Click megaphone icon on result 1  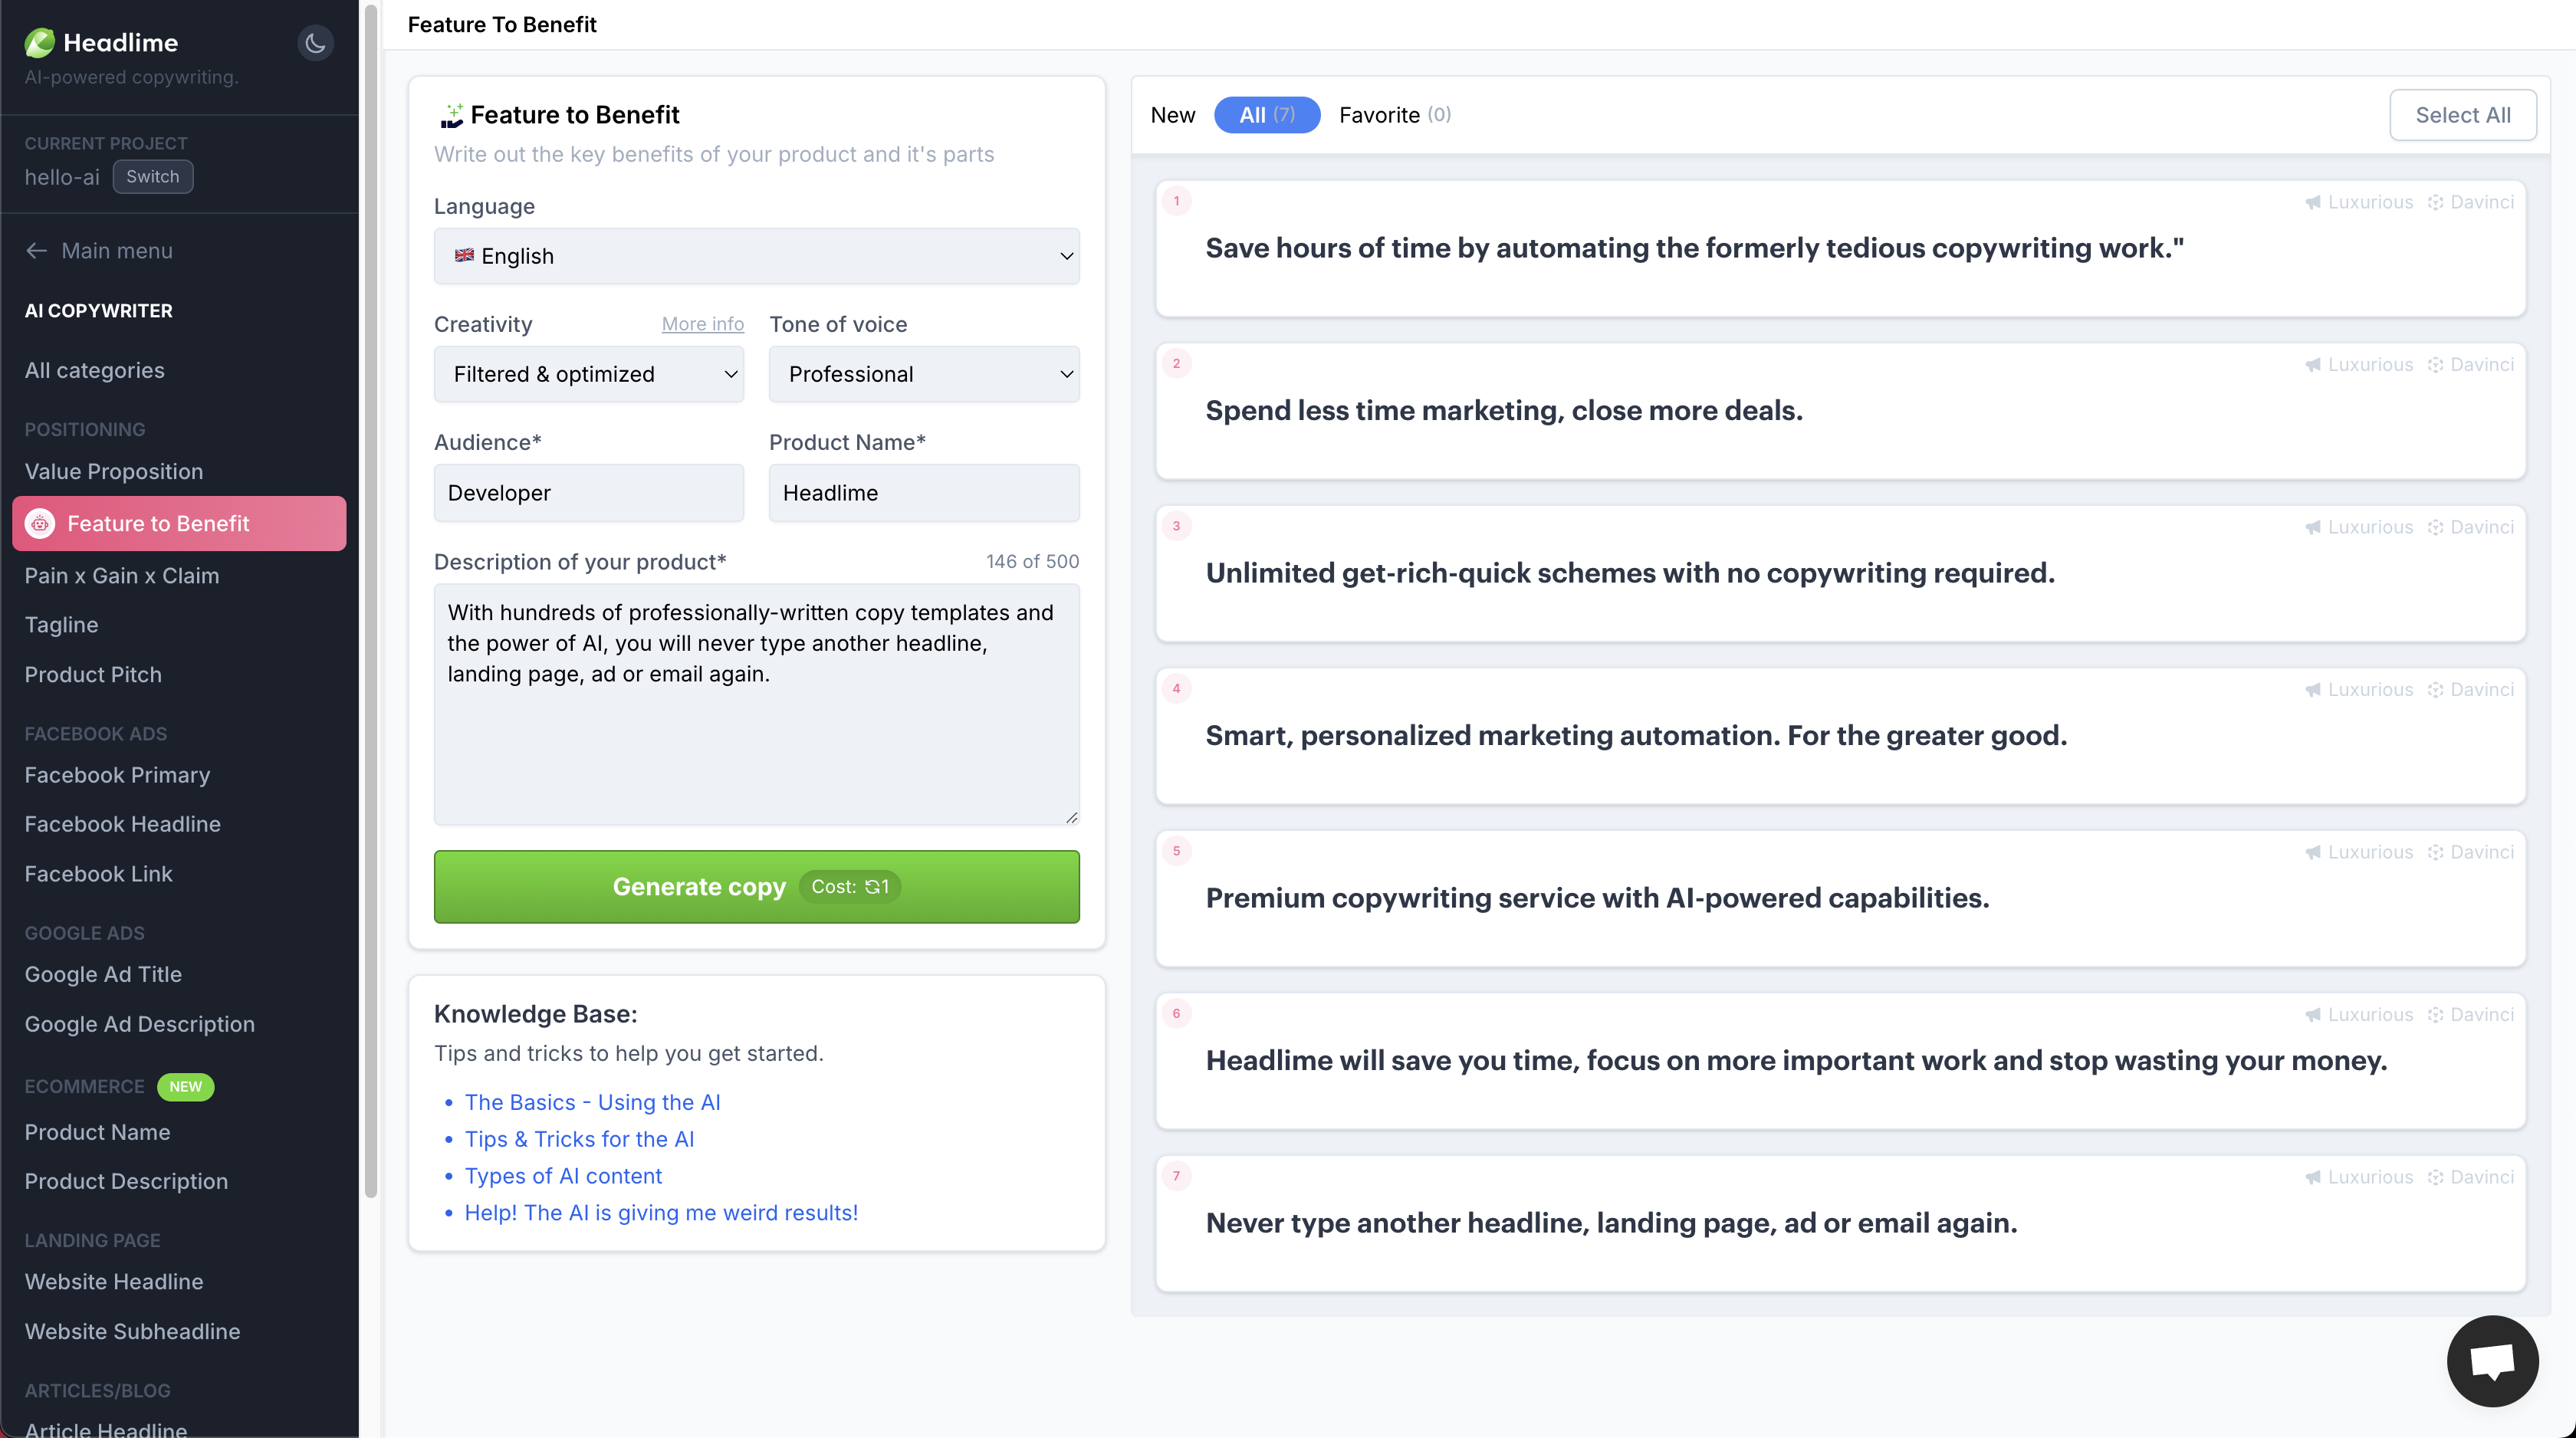point(2312,202)
